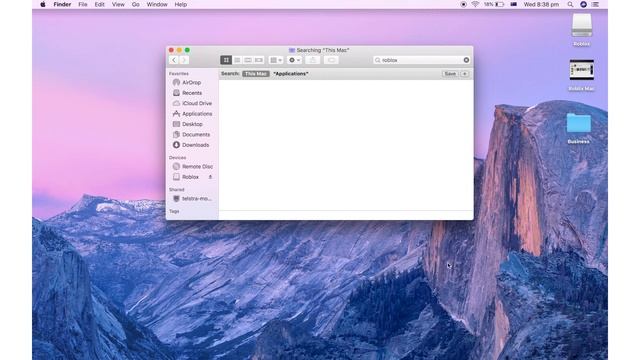Click the folder proxy icon in title
The height and width of the screenshot is (360, 640).
pos(291,50)
